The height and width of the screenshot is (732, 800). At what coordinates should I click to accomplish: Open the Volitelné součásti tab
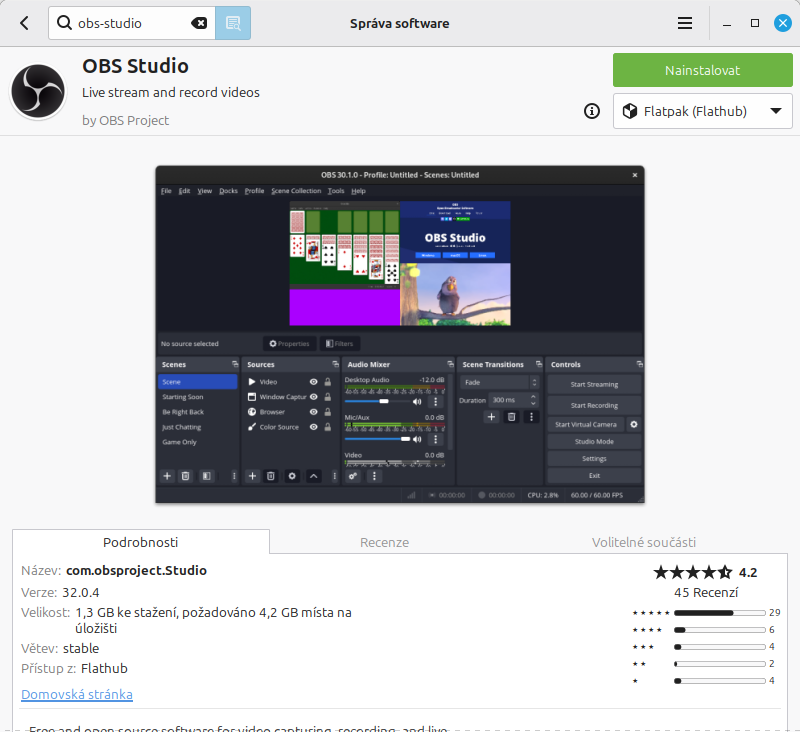643,542
